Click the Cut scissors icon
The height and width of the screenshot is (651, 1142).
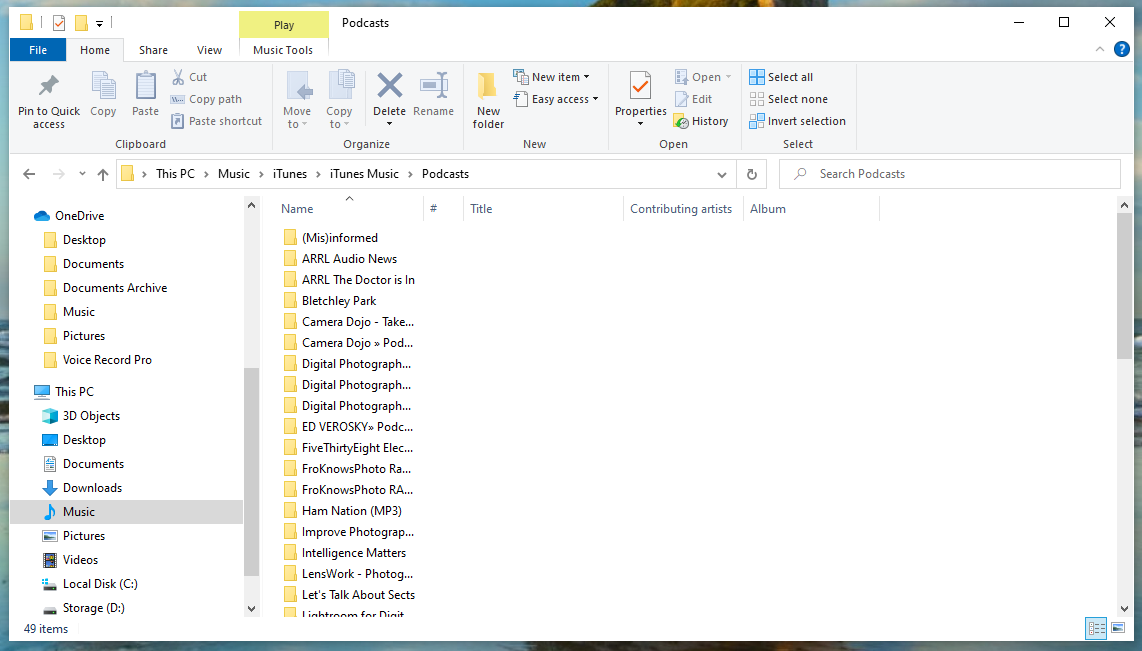[178, 77]
